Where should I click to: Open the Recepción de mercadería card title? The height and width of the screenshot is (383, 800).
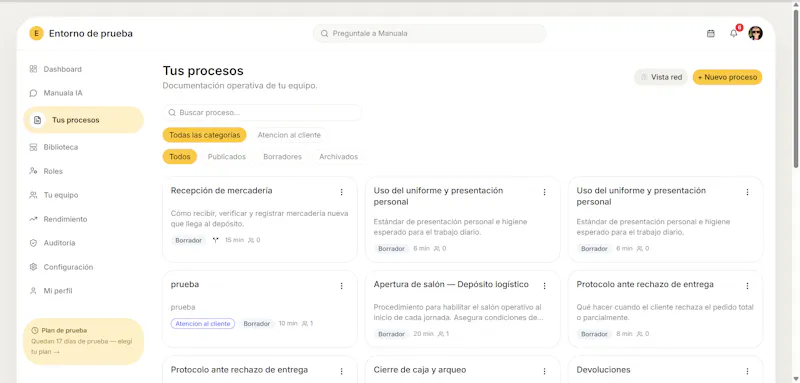tap(221, 191)
